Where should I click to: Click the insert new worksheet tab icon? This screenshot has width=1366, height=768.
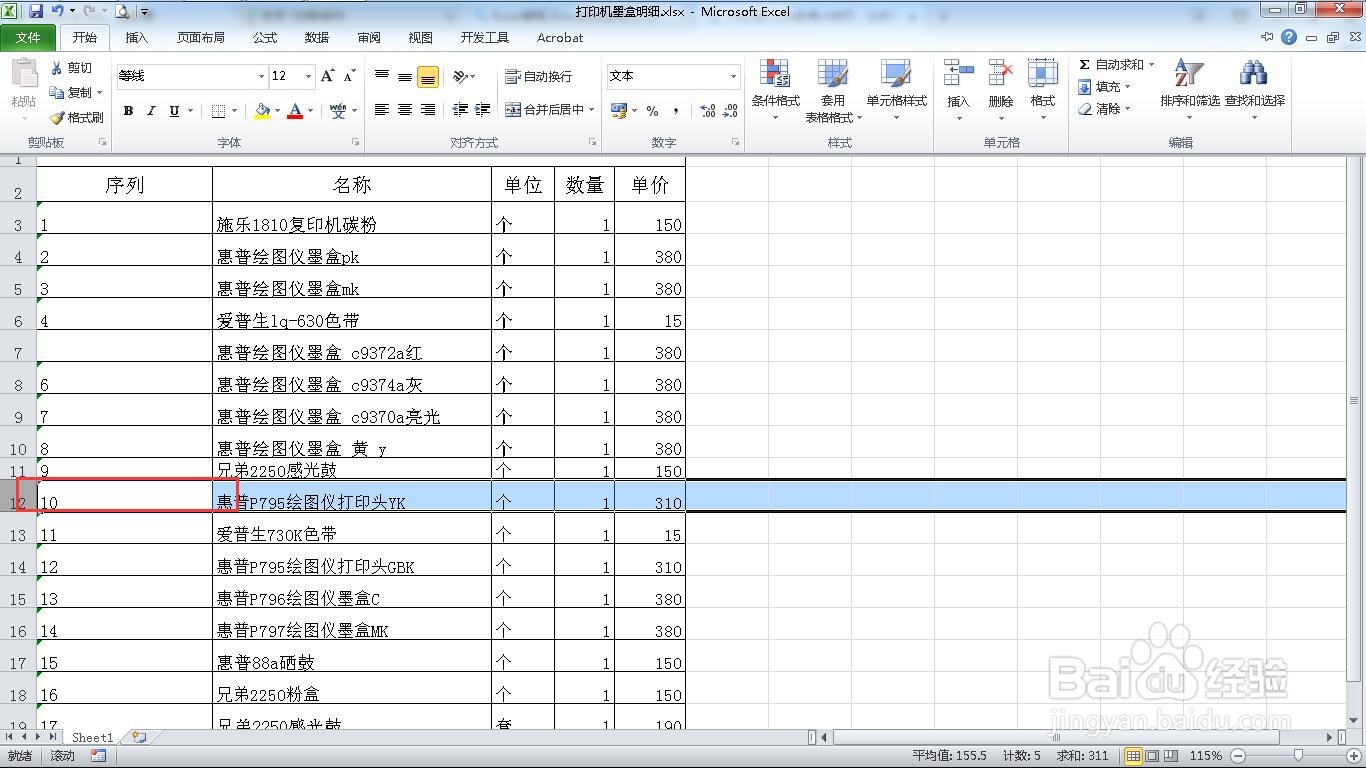click(139, 737)
